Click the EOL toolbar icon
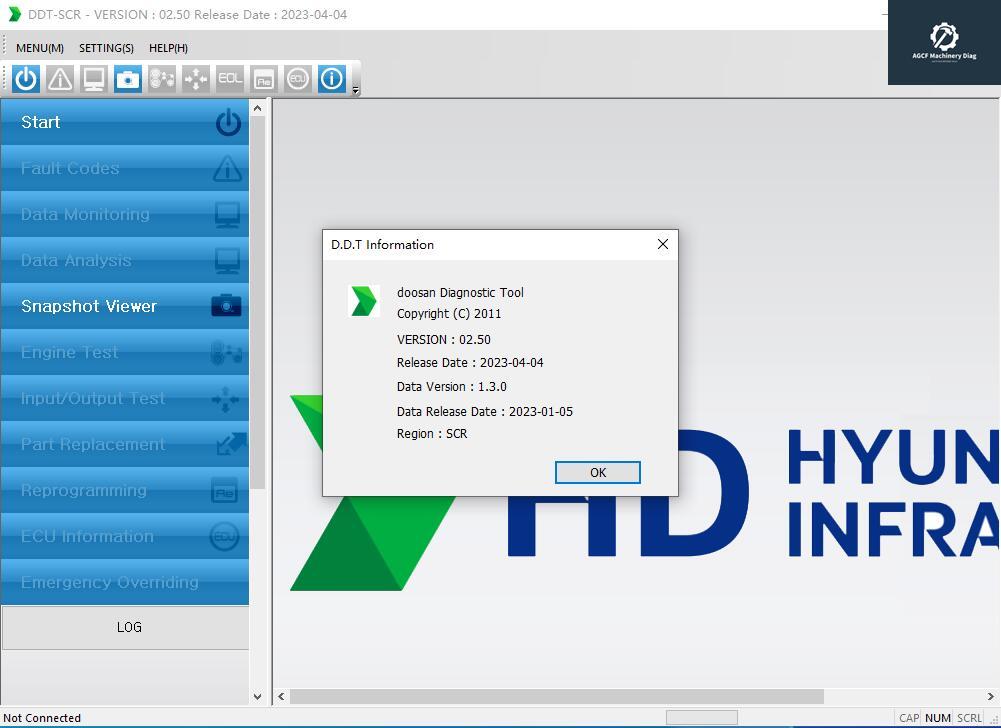Screen dimensions: 1001x728 230,78
